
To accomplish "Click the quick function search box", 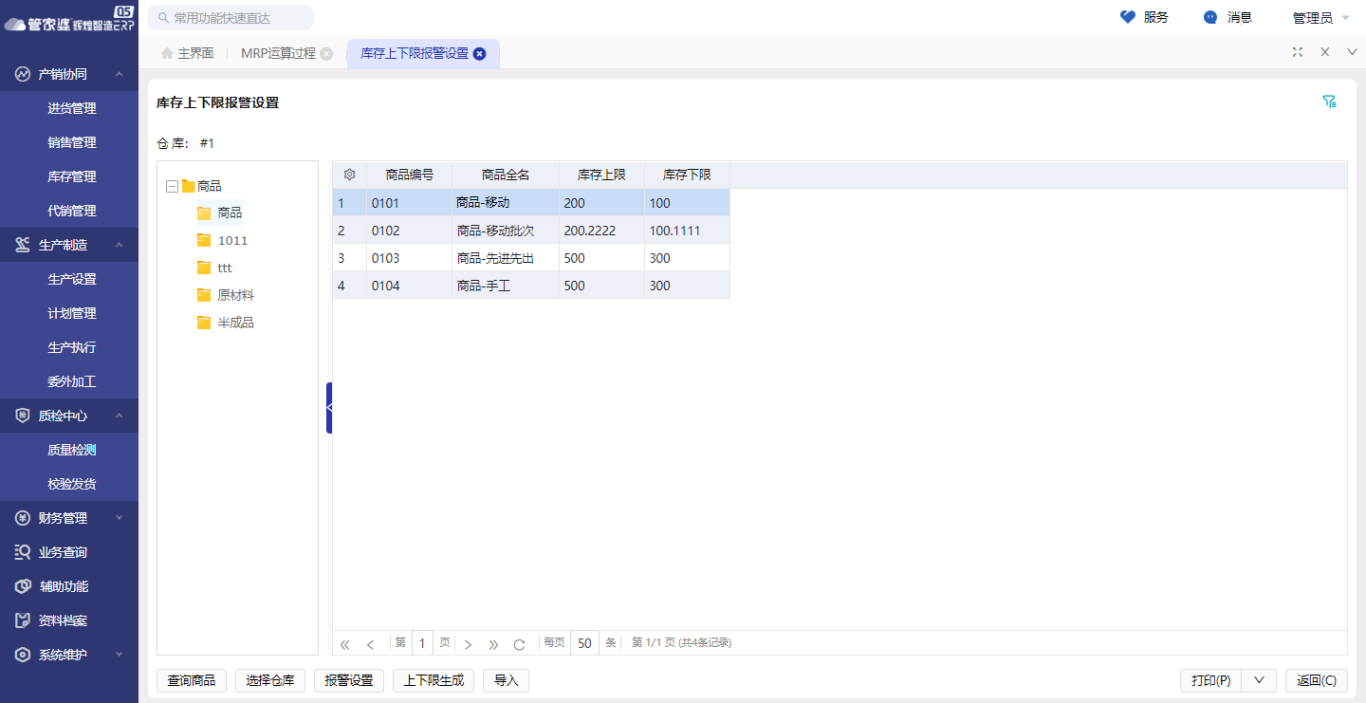I will [x=231, y=18].
